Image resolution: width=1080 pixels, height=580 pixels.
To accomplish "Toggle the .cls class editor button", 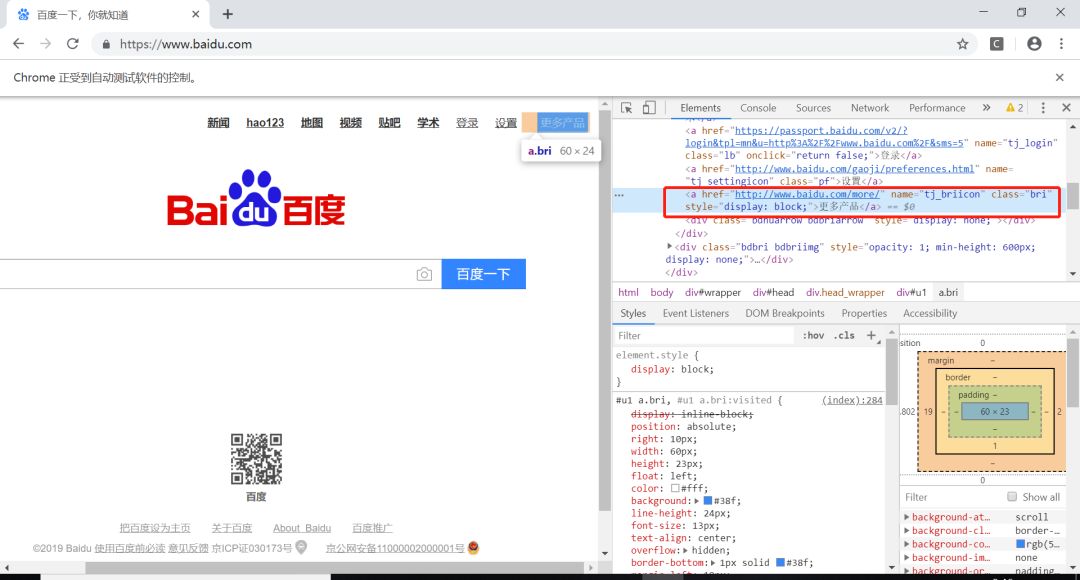I will pos(844,335).
